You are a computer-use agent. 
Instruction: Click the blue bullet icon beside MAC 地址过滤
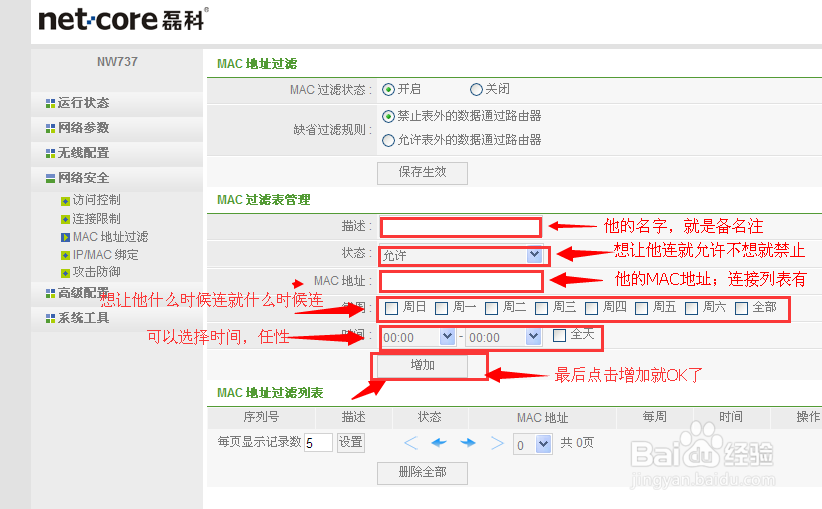click(65, 237)
